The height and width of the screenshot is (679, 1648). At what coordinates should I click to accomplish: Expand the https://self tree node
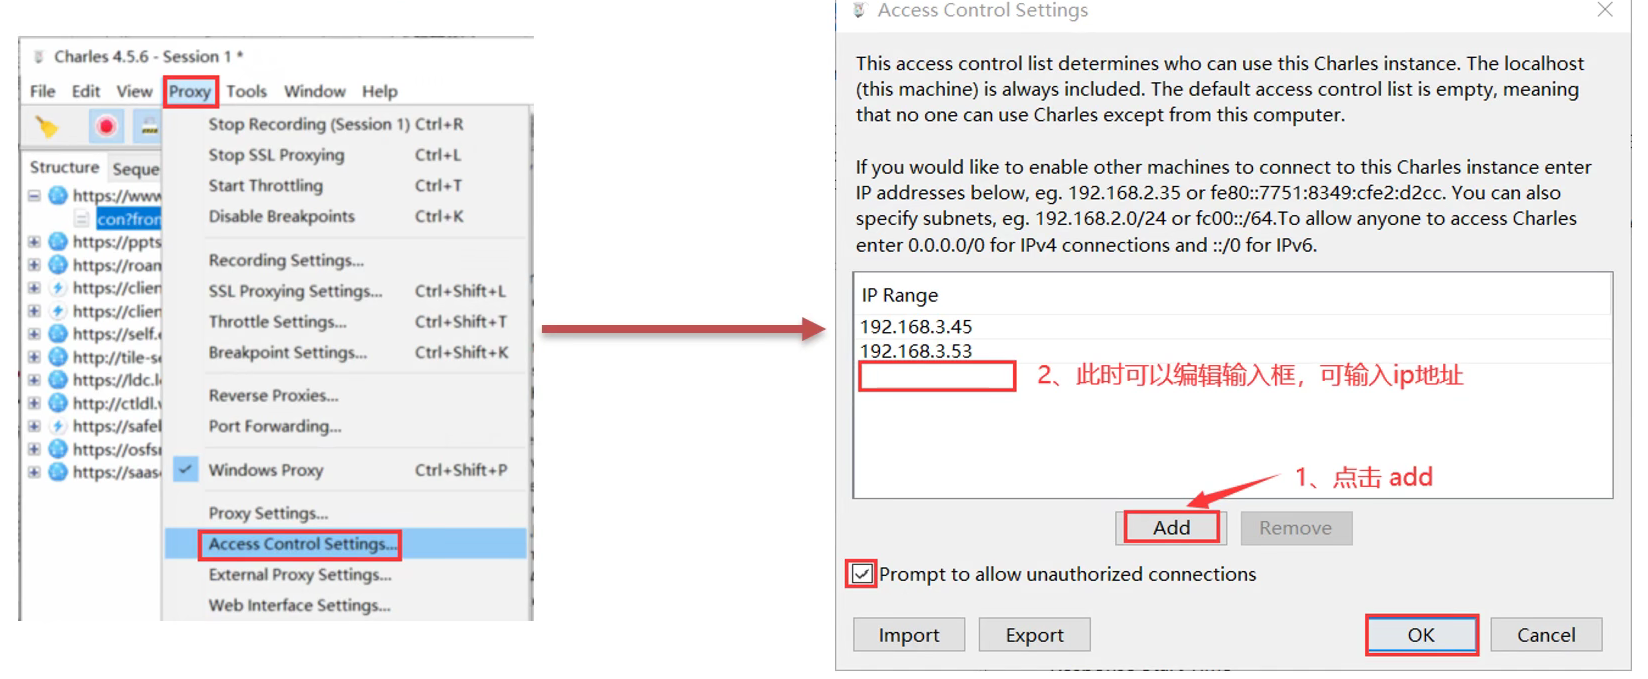(34, 333)
